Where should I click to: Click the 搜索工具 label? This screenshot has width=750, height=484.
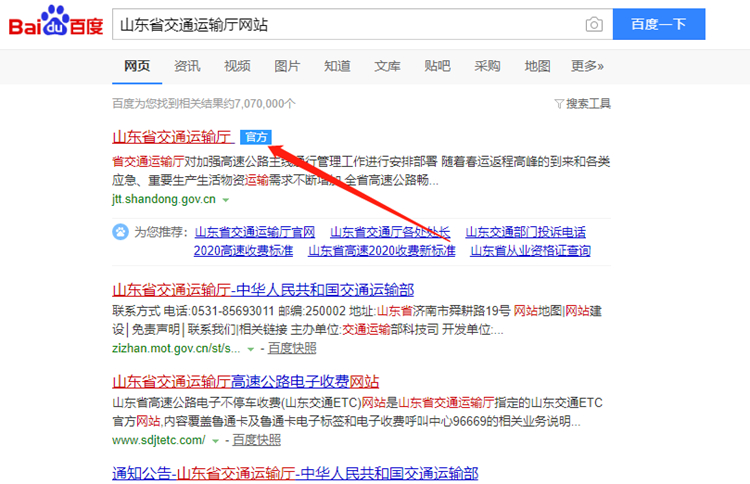point(588,104)
